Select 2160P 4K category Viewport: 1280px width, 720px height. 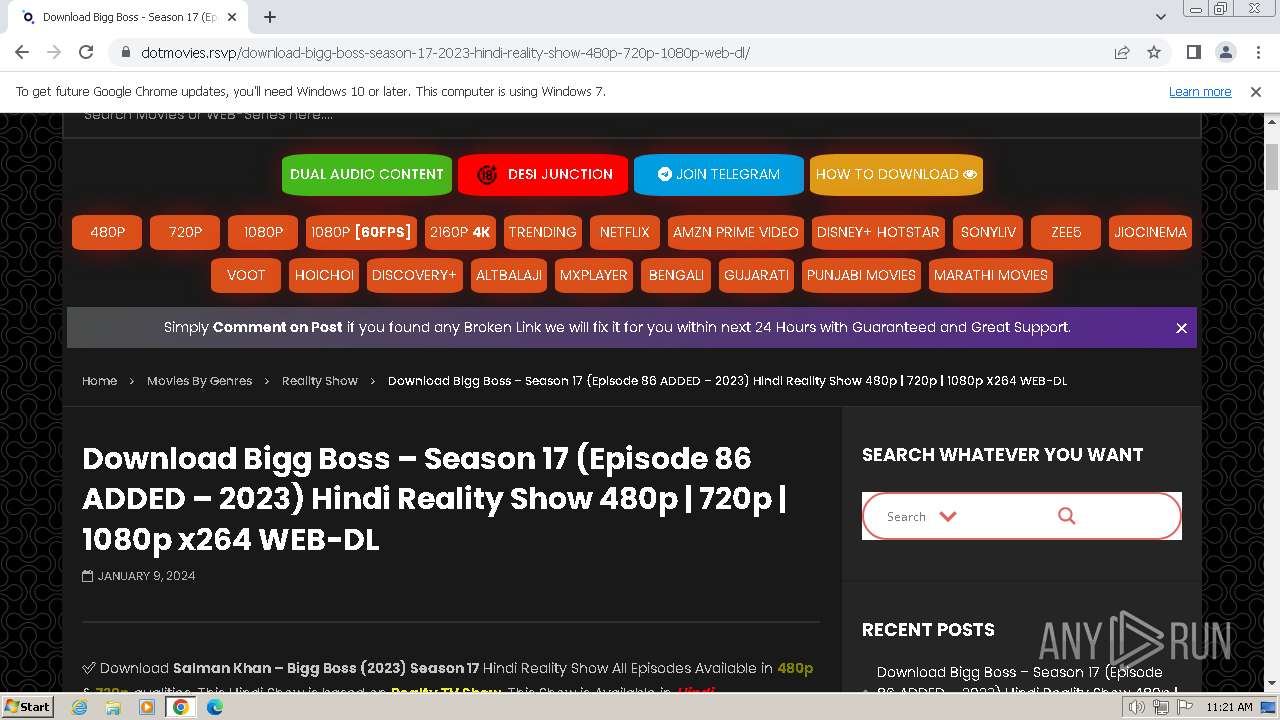click(x=460, y=232)
